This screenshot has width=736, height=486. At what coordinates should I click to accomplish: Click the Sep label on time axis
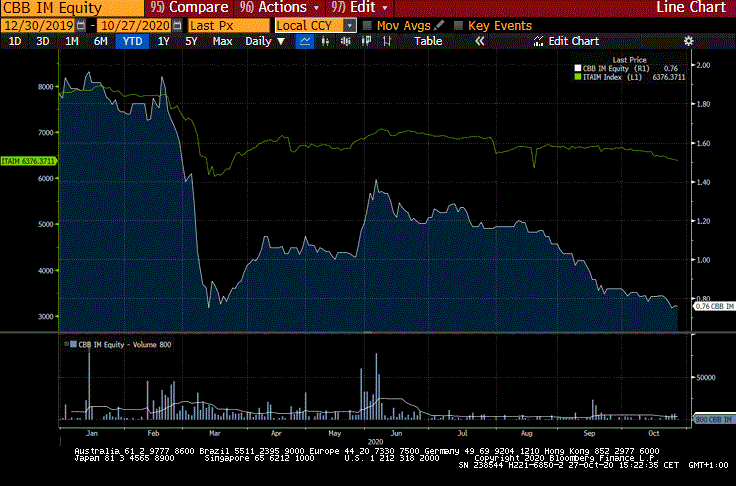point(589,433)
